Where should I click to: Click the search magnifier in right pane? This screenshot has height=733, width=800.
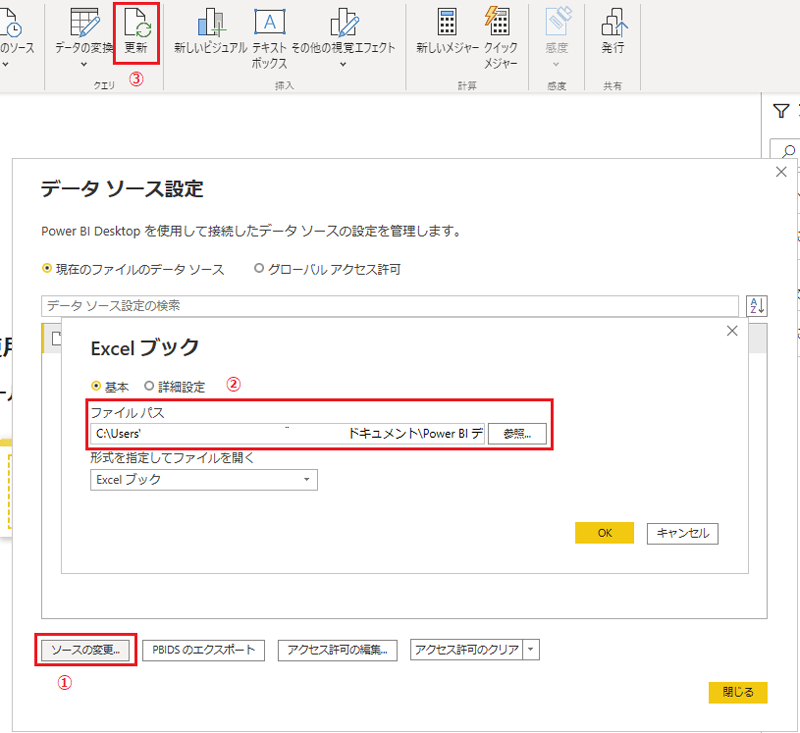tap(788, 151)
